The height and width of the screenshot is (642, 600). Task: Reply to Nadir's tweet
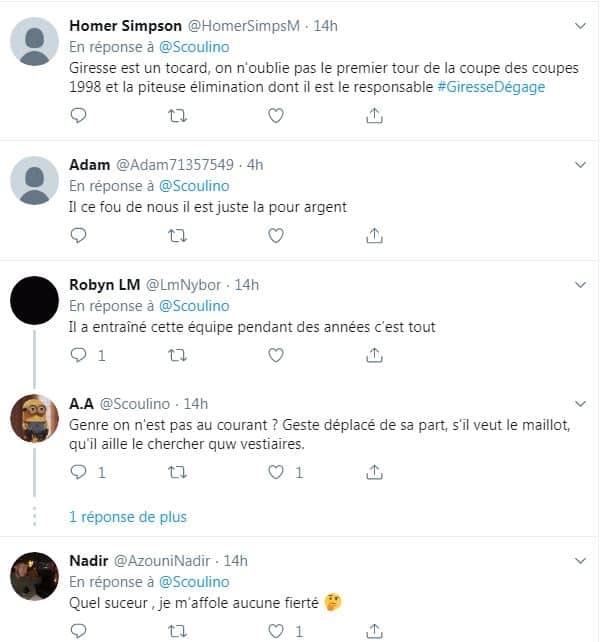tap(78, 631)
